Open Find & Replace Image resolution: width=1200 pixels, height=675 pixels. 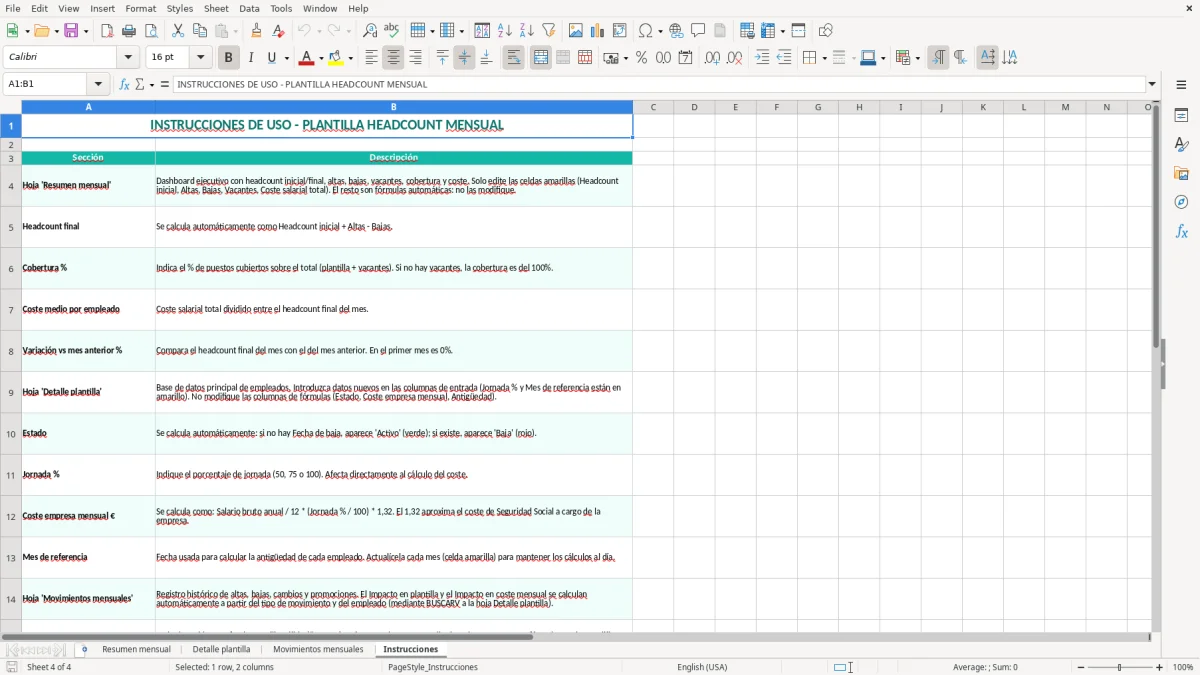coord(370,31)
